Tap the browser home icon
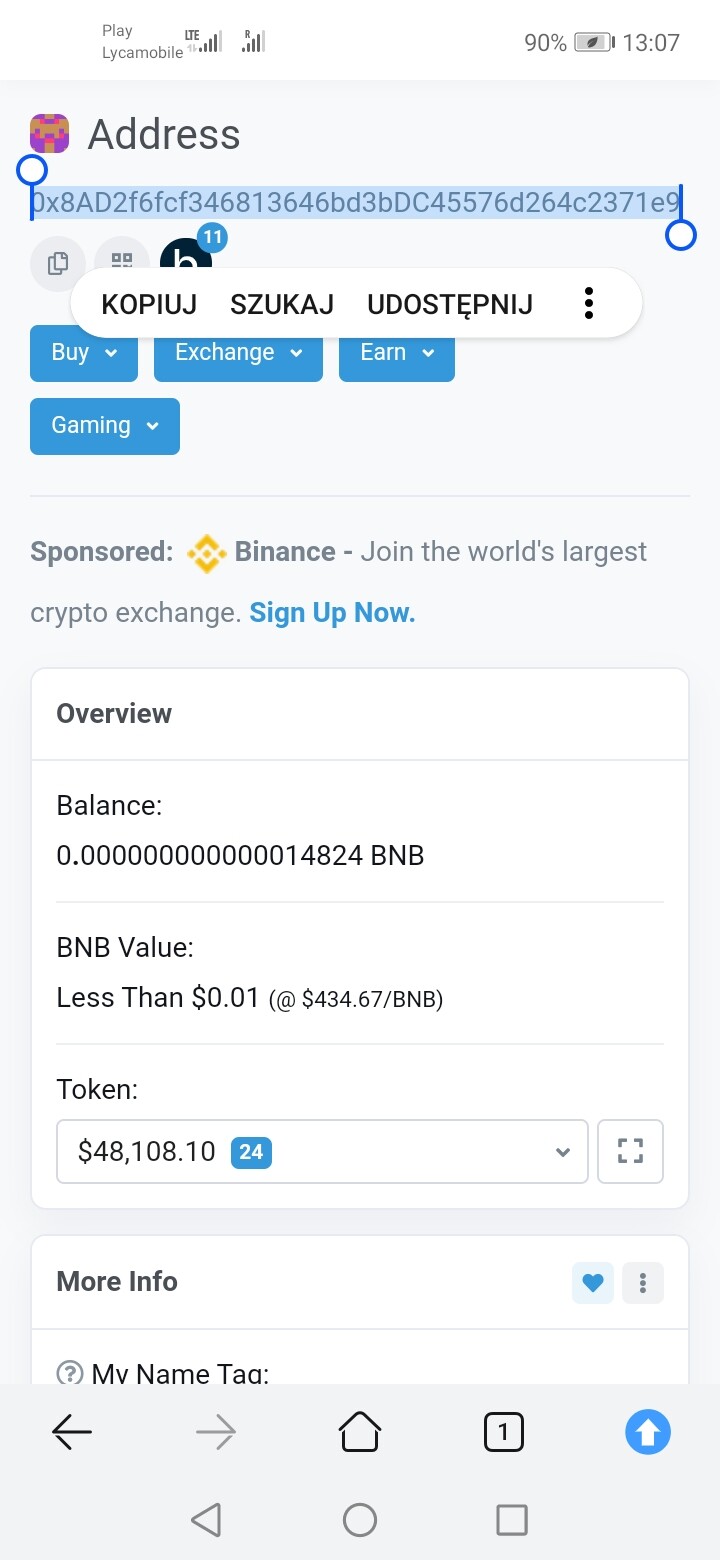This screenshot has width=720, height=1560. (360, 1432)
